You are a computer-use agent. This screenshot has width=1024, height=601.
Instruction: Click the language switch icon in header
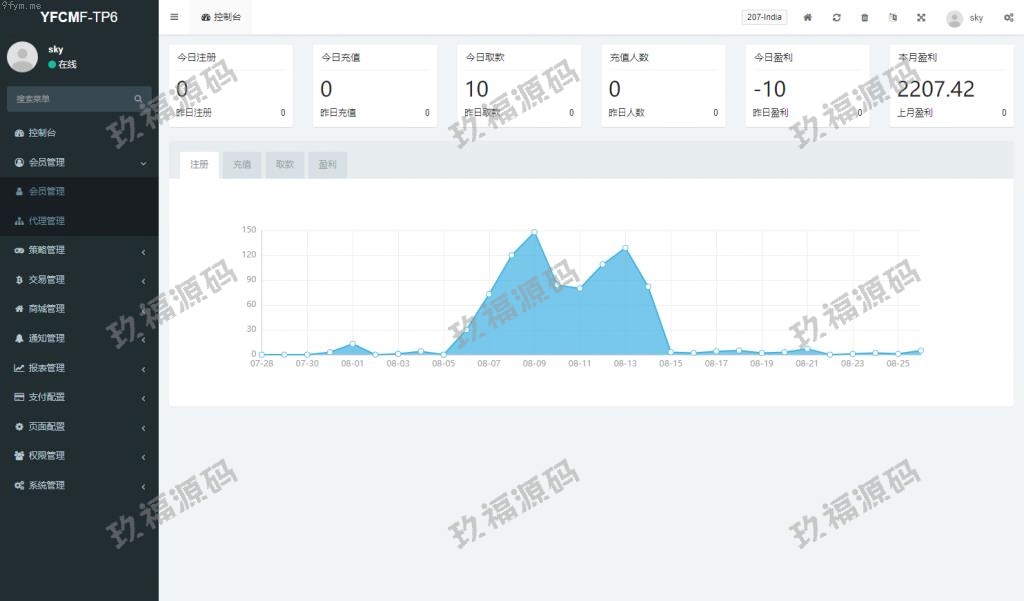click(x=893, y=17)
